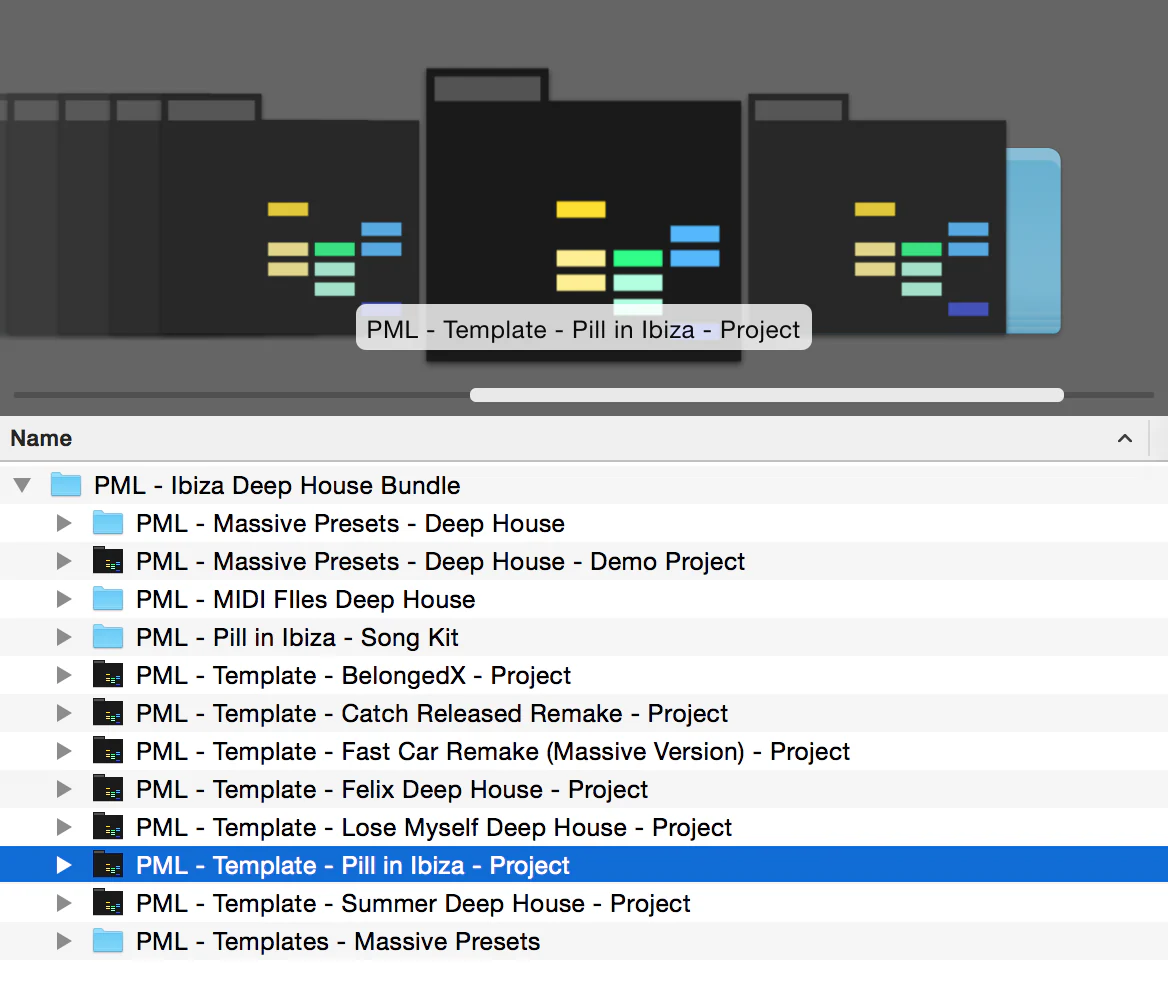
Task: Expand the Felix Deep House project
Action: 64,790
